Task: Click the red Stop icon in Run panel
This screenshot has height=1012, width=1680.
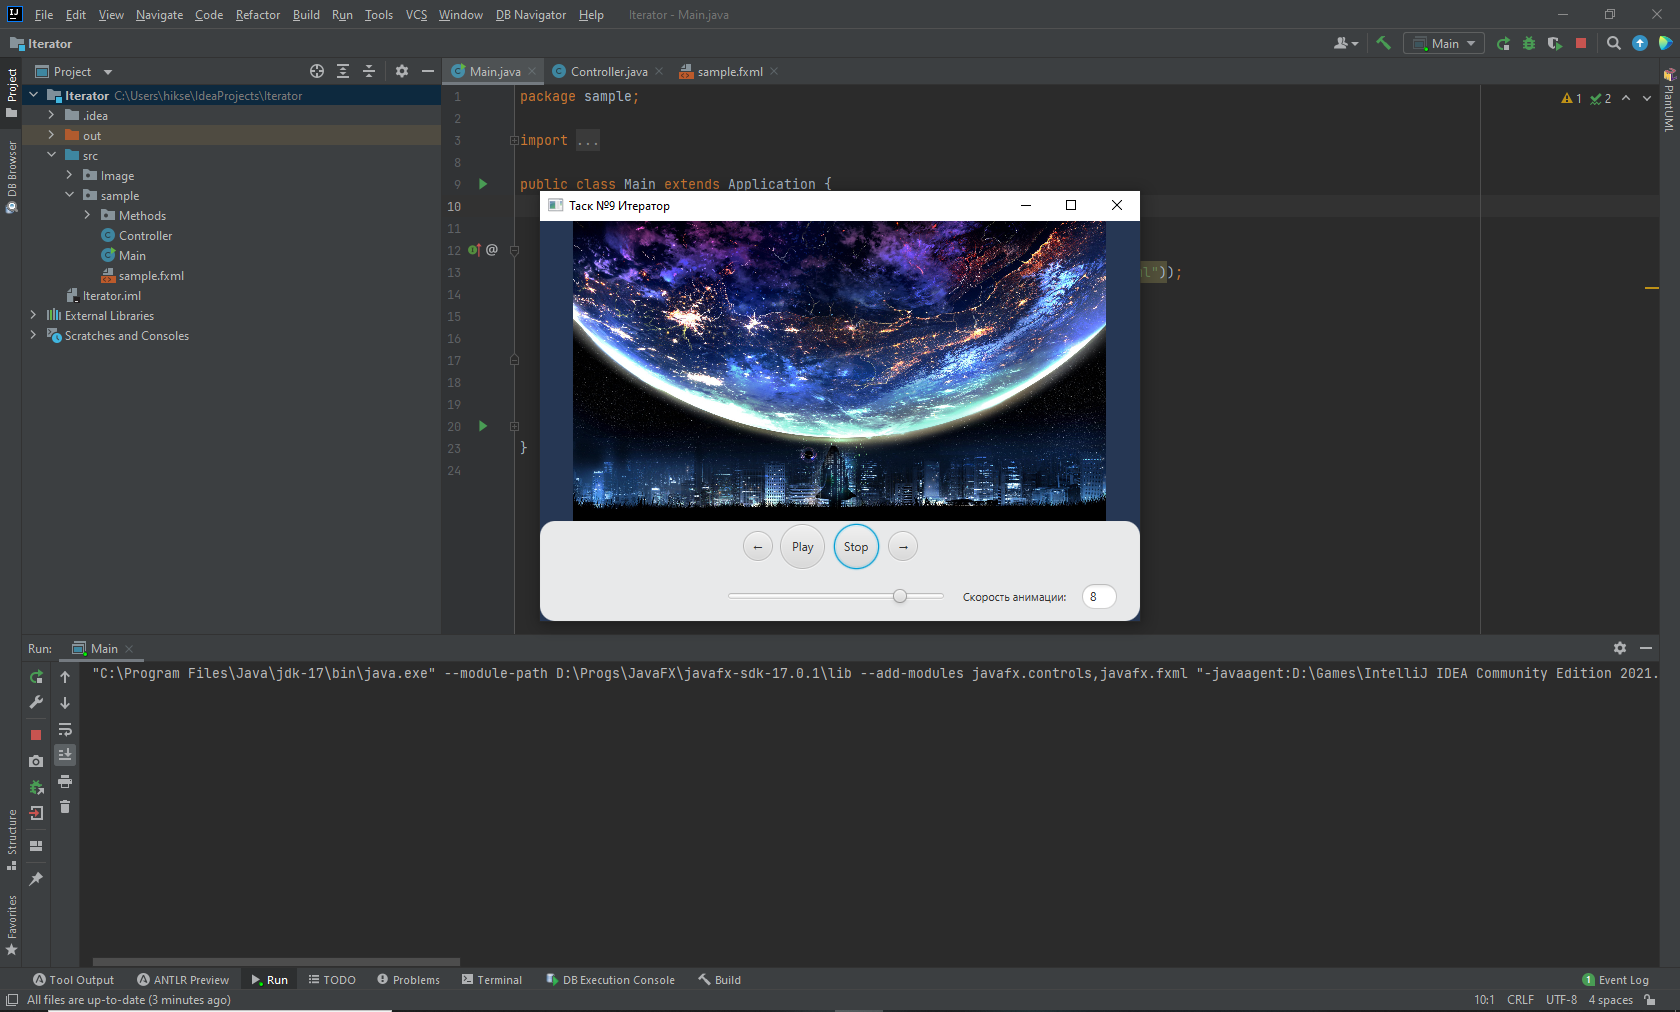Action: pyautogui.click(x=36, y=734)
